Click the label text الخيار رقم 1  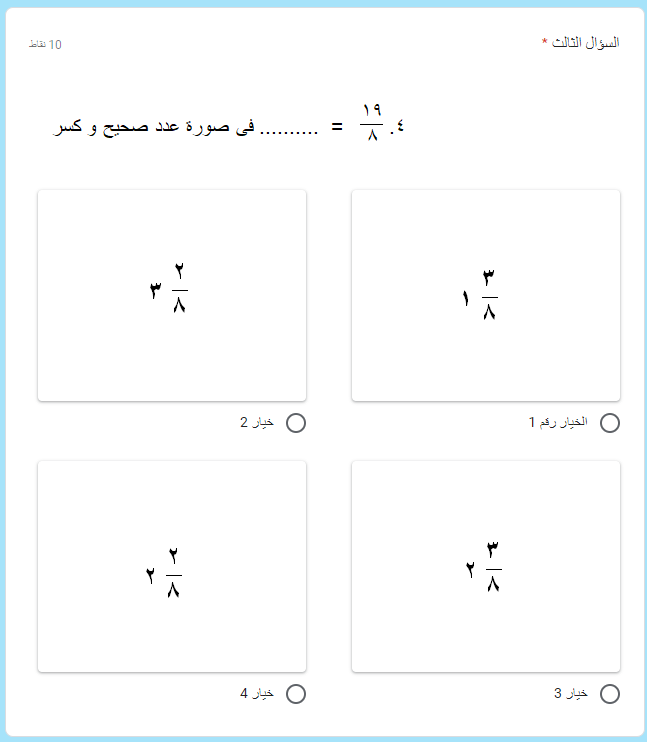559,423
